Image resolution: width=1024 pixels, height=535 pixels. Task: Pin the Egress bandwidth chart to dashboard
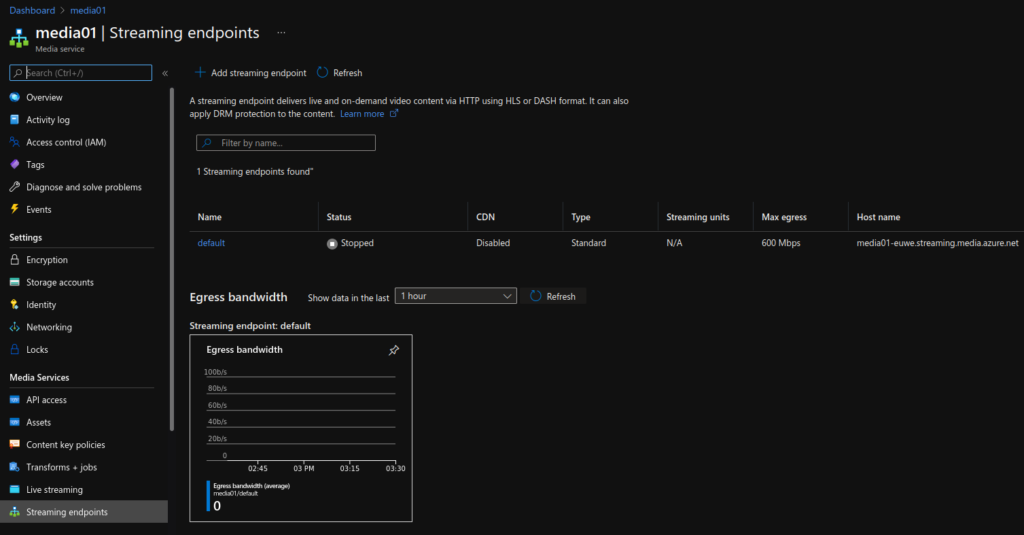pyautogui.click(x=394, y=350)
